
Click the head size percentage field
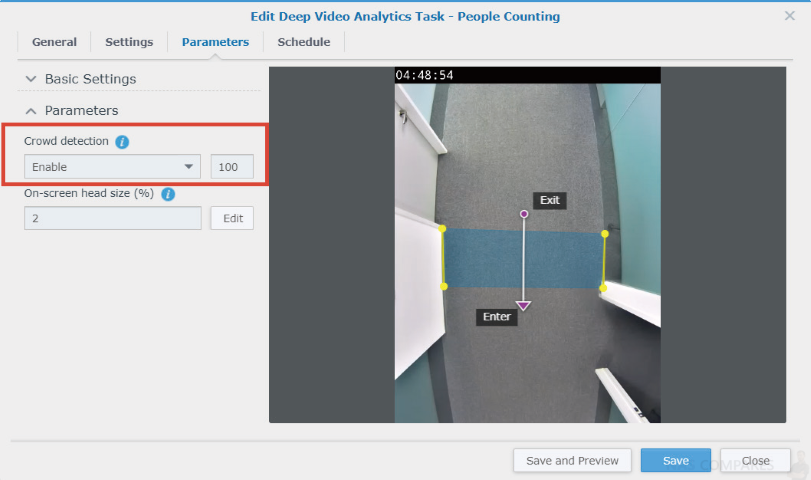[113, 218]
